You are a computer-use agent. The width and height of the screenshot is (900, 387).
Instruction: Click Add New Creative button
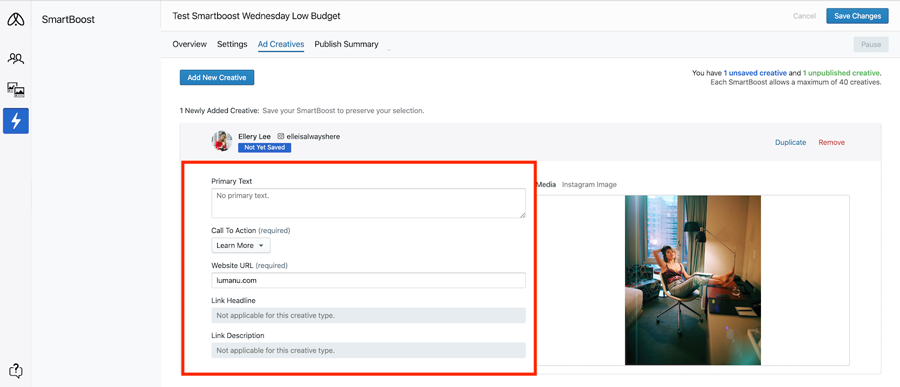point(217,78)
